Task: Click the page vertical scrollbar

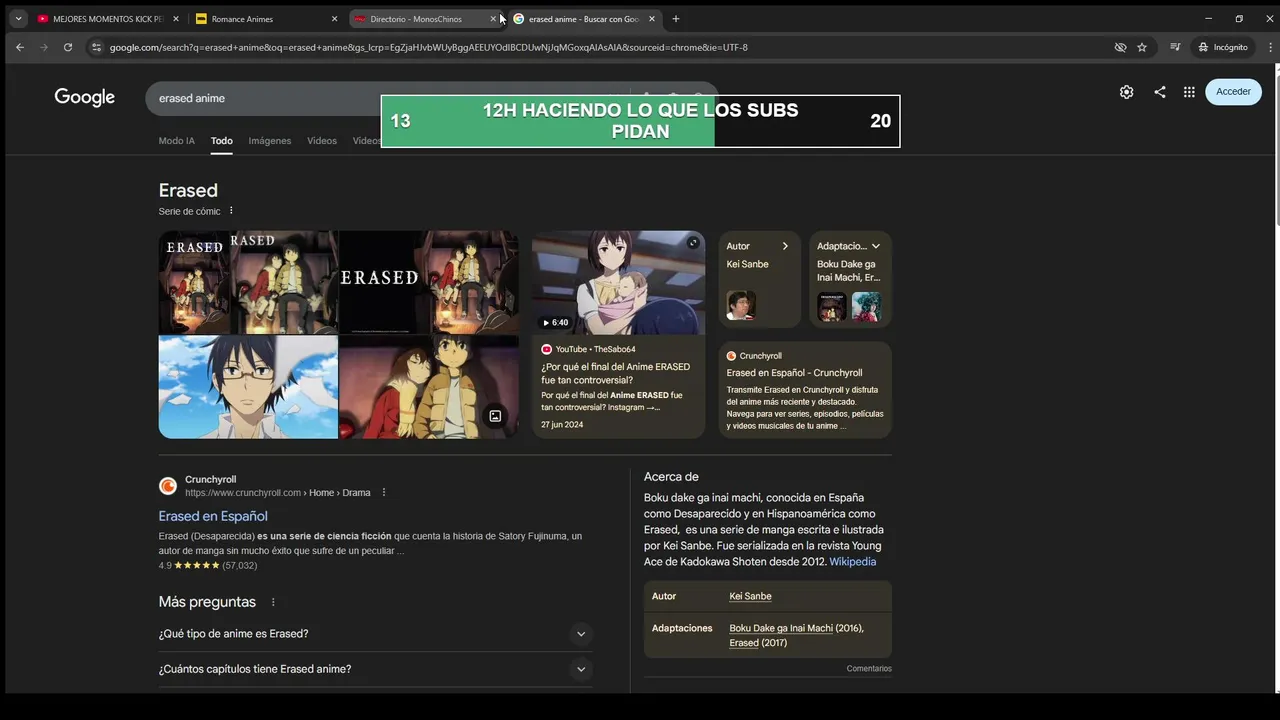Action: (x=1276, y=150)
